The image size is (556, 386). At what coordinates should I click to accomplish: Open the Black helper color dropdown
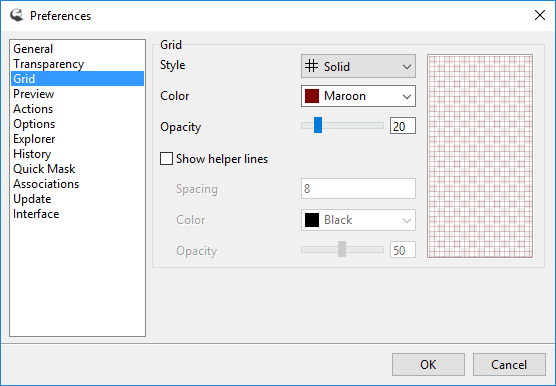click(x=358, y=220)
